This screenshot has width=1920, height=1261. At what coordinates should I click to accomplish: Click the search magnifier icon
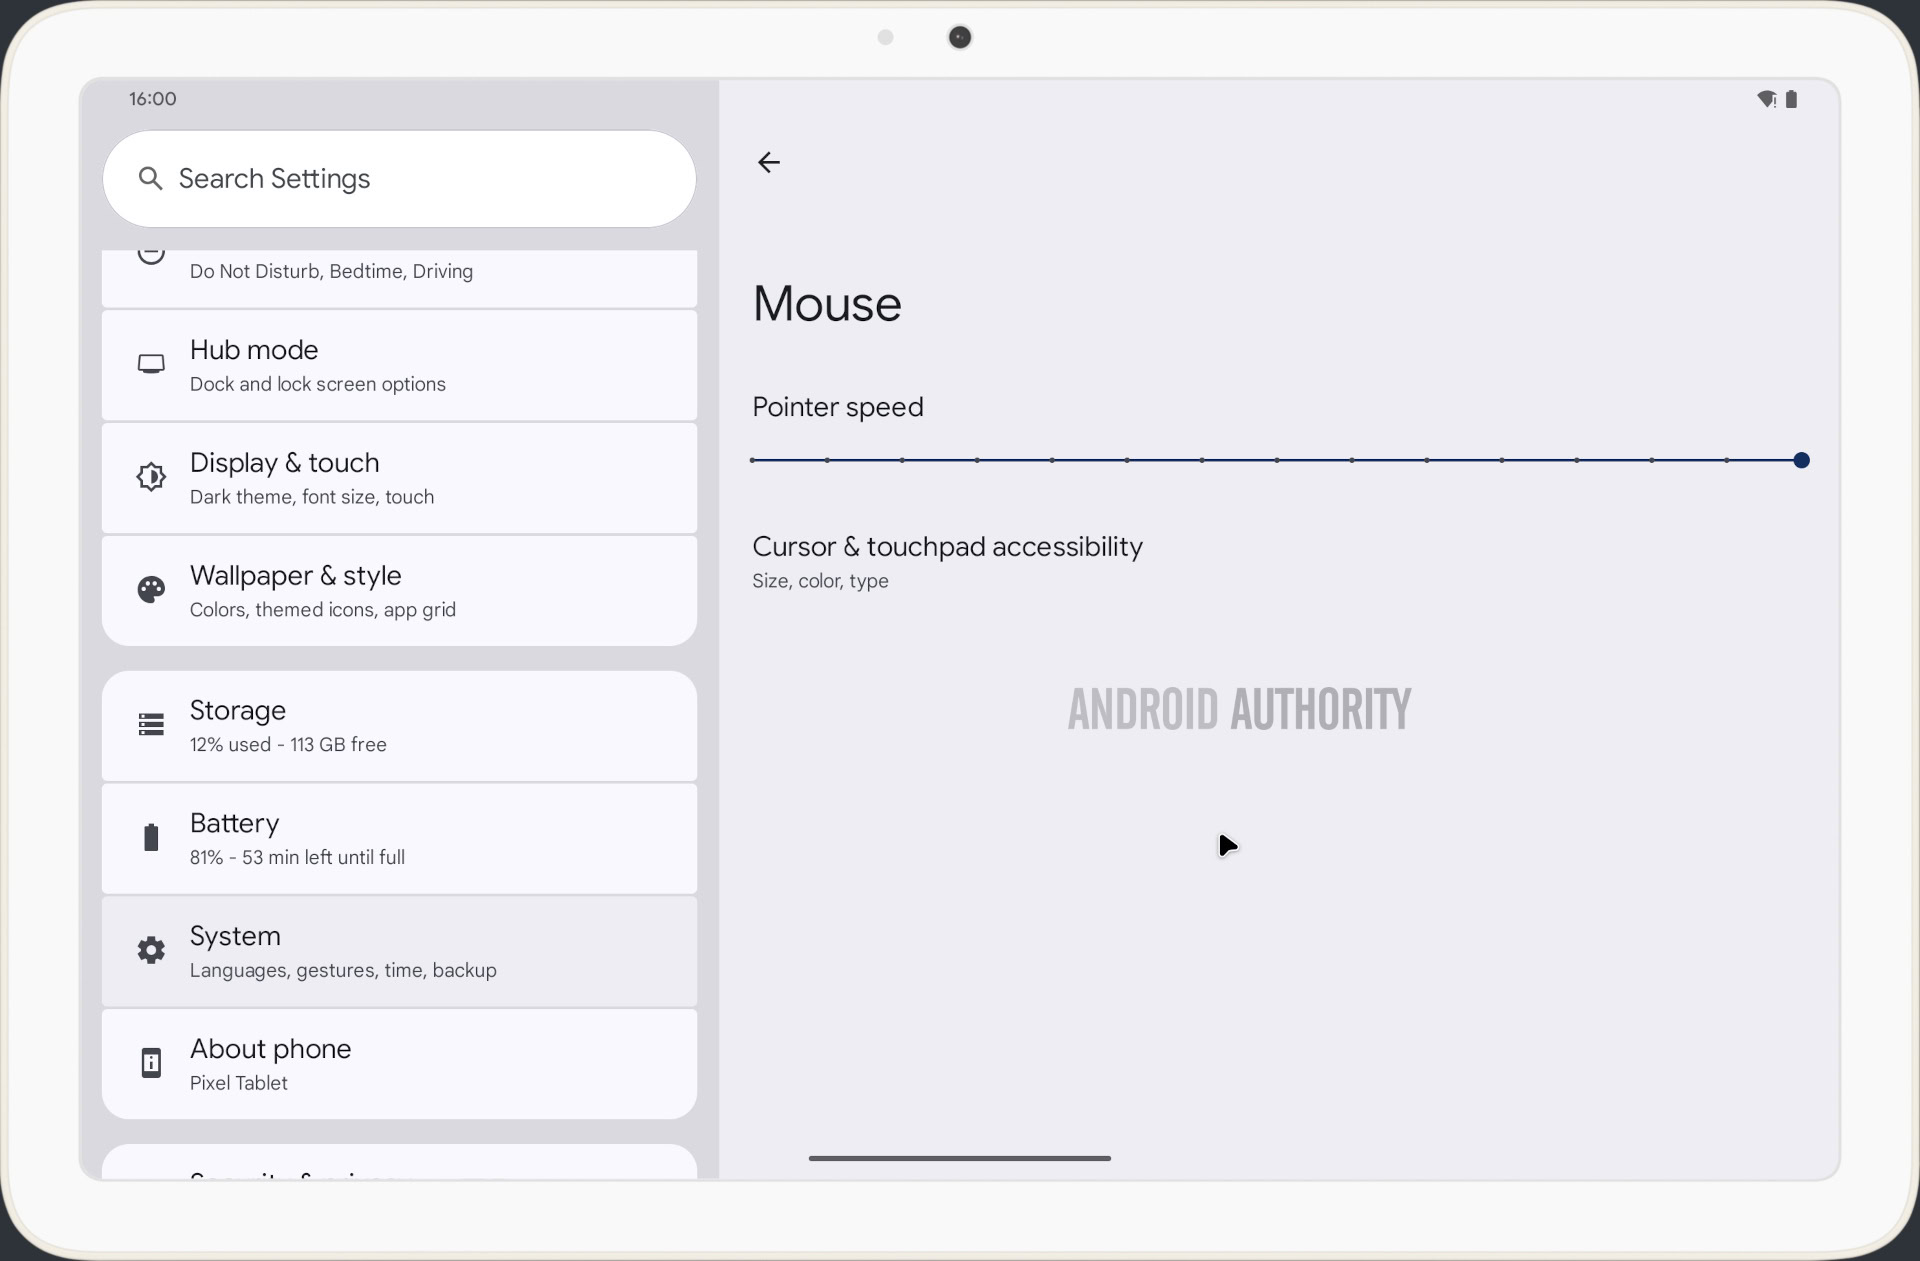150,178
